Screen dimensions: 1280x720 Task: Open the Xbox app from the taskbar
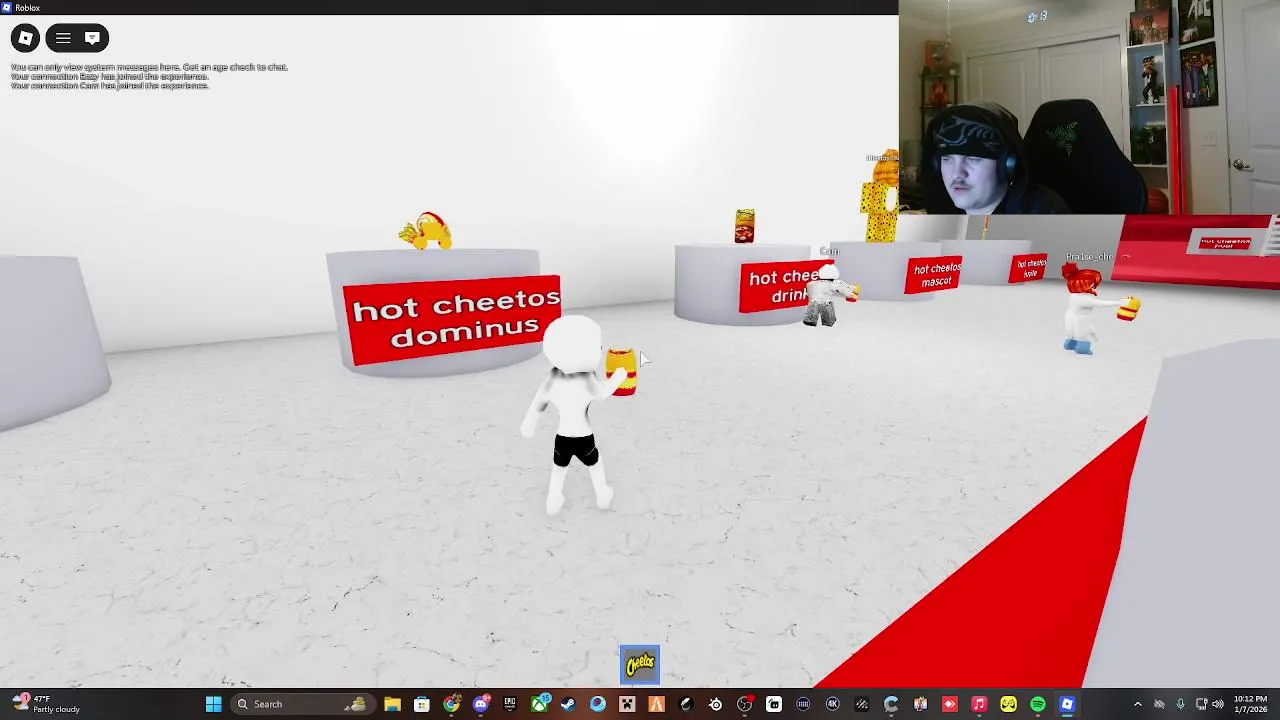(x=540, y=704)
